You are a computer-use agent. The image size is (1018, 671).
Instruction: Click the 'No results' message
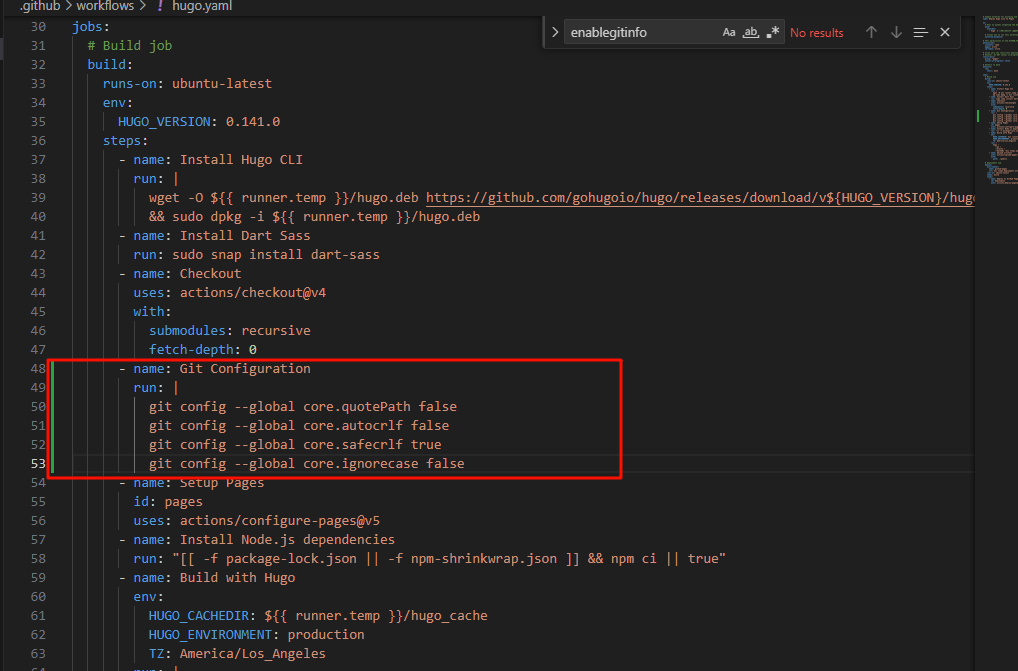tap(817, 33)
